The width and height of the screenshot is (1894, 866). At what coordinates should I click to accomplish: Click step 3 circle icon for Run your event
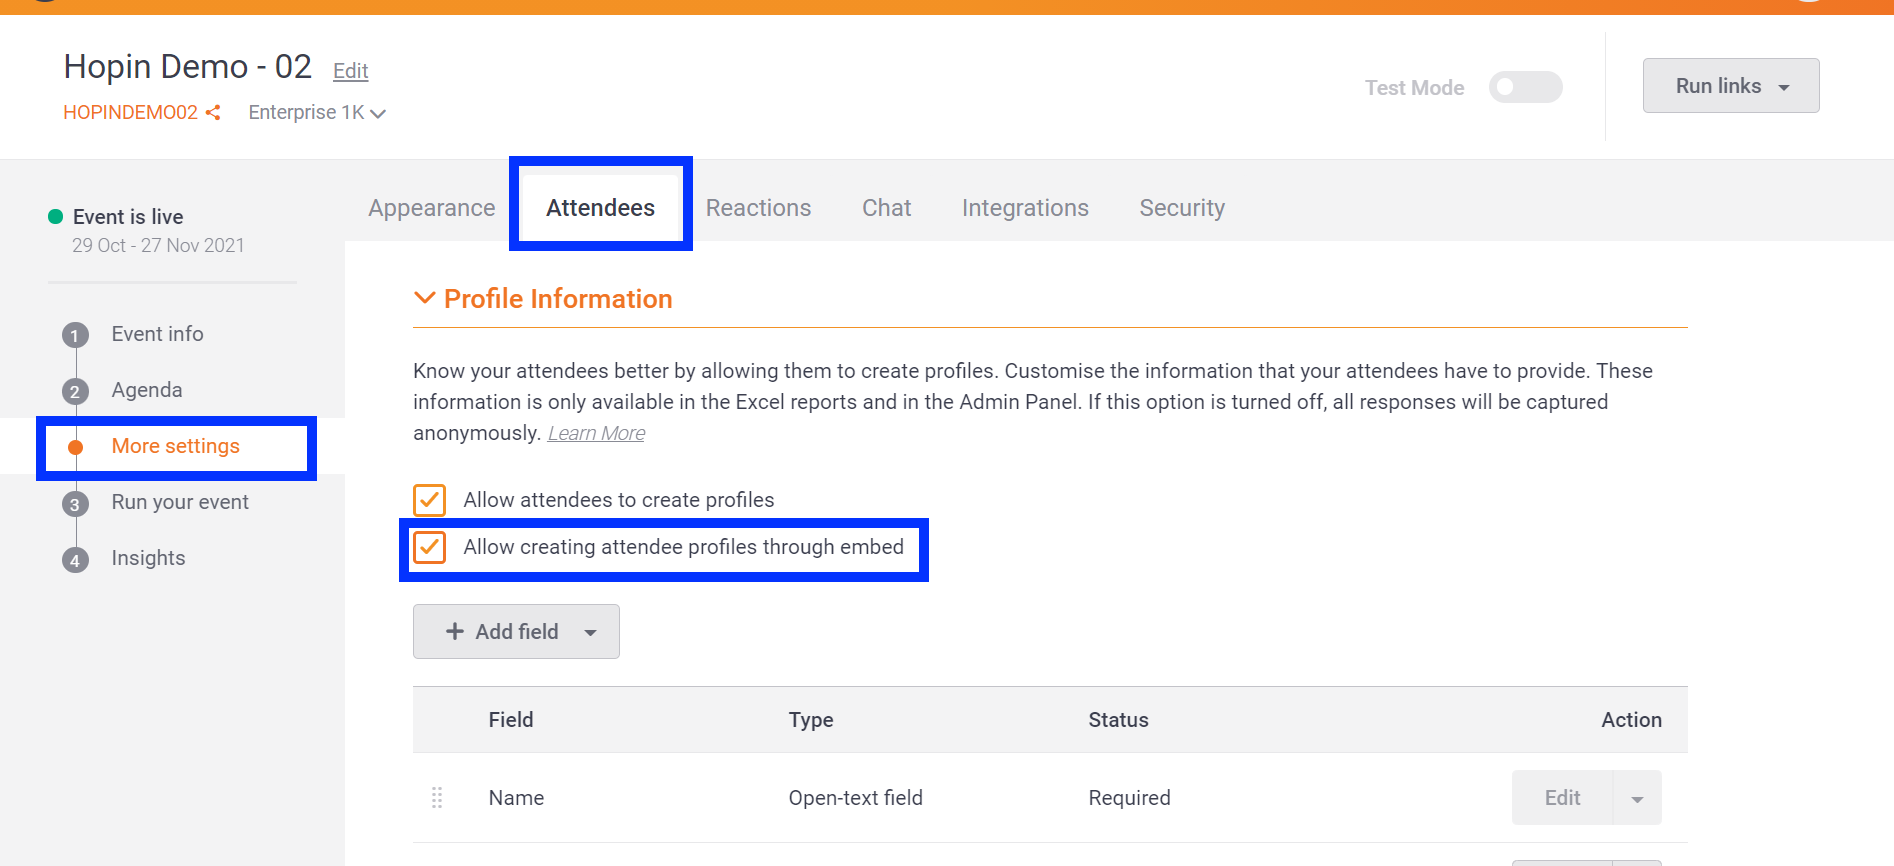click(x=75, y=504)
